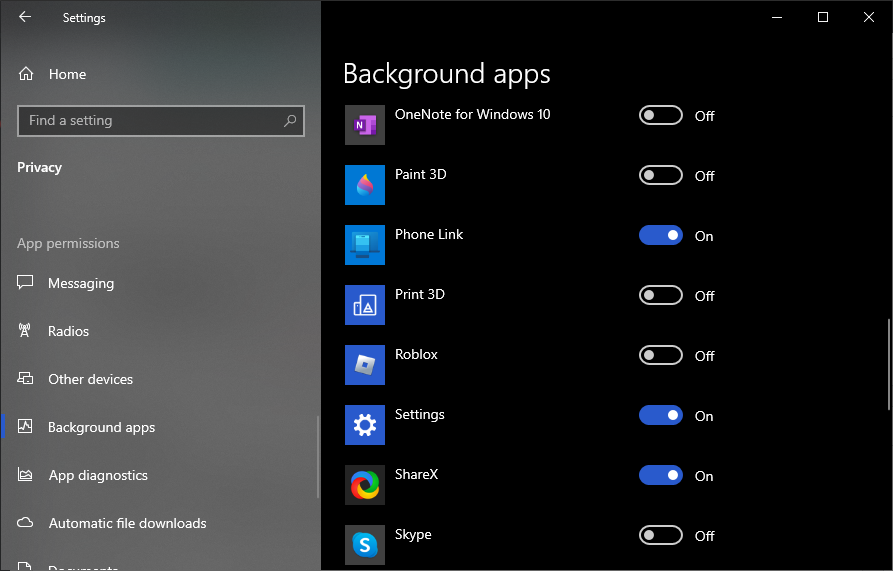The width and height of the screenshot is (893, 571).
Task: Turn on Roblox background toggle
Action: pos(660,356)
